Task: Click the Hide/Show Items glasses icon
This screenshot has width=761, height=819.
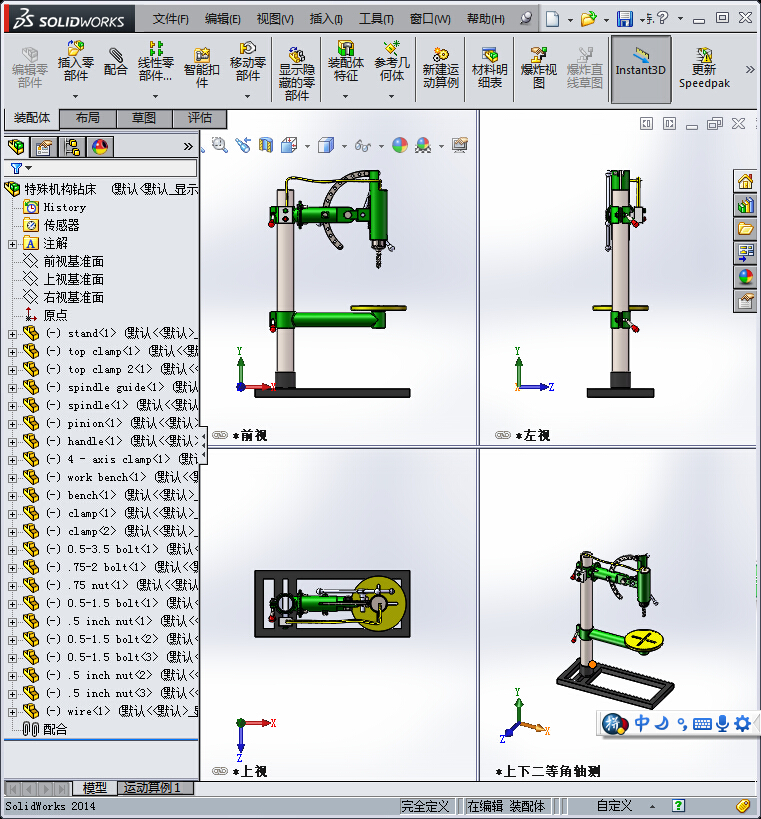Action: tap(362, 145)
